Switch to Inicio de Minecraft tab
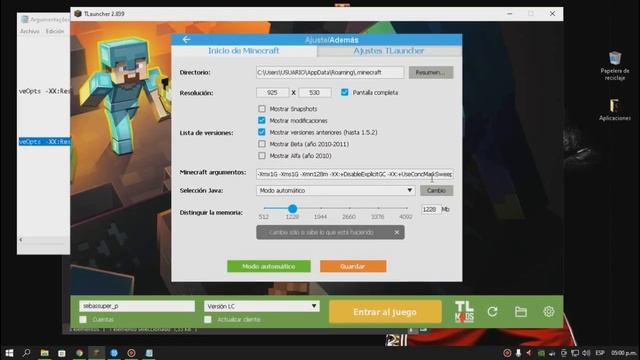Image resolution: width=640 pixels, height=360 pixels. coord(244,51)
